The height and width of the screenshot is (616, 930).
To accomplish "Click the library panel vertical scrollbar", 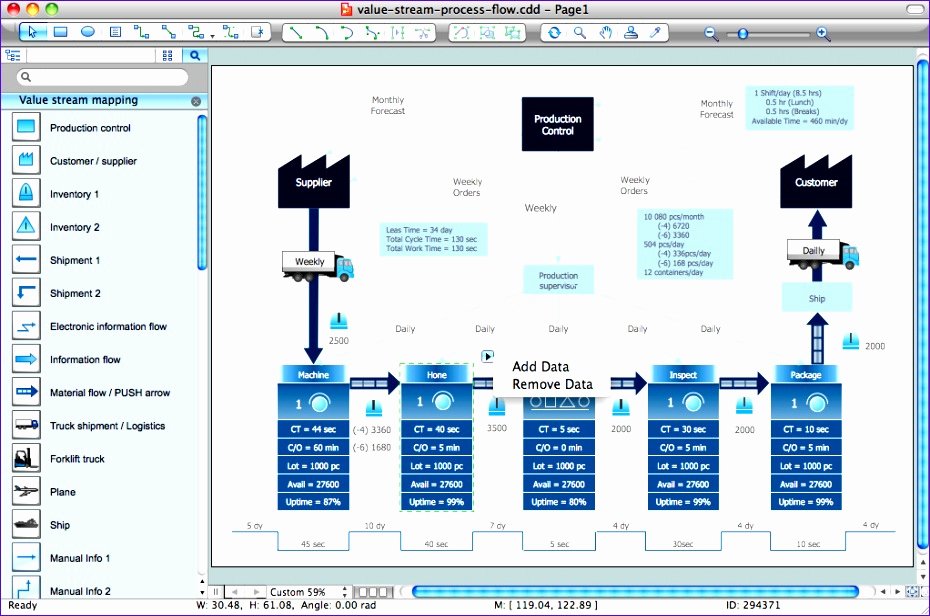I will click(202, 193).
